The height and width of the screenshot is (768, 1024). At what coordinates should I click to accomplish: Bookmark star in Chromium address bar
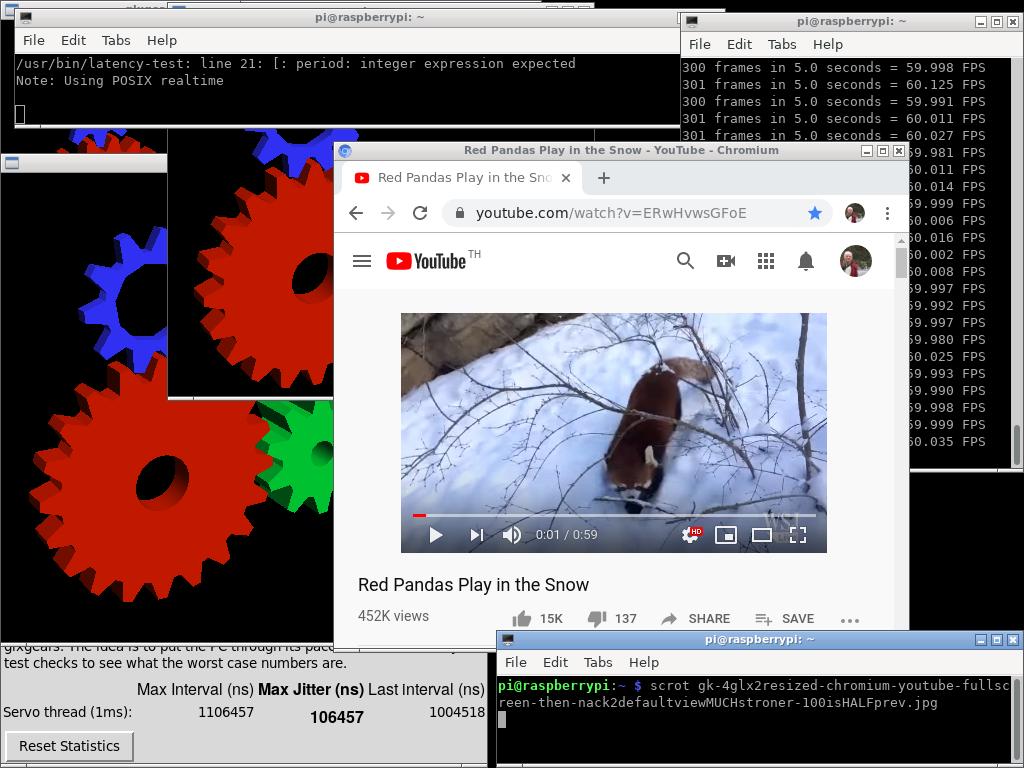[x=814, y=213]
